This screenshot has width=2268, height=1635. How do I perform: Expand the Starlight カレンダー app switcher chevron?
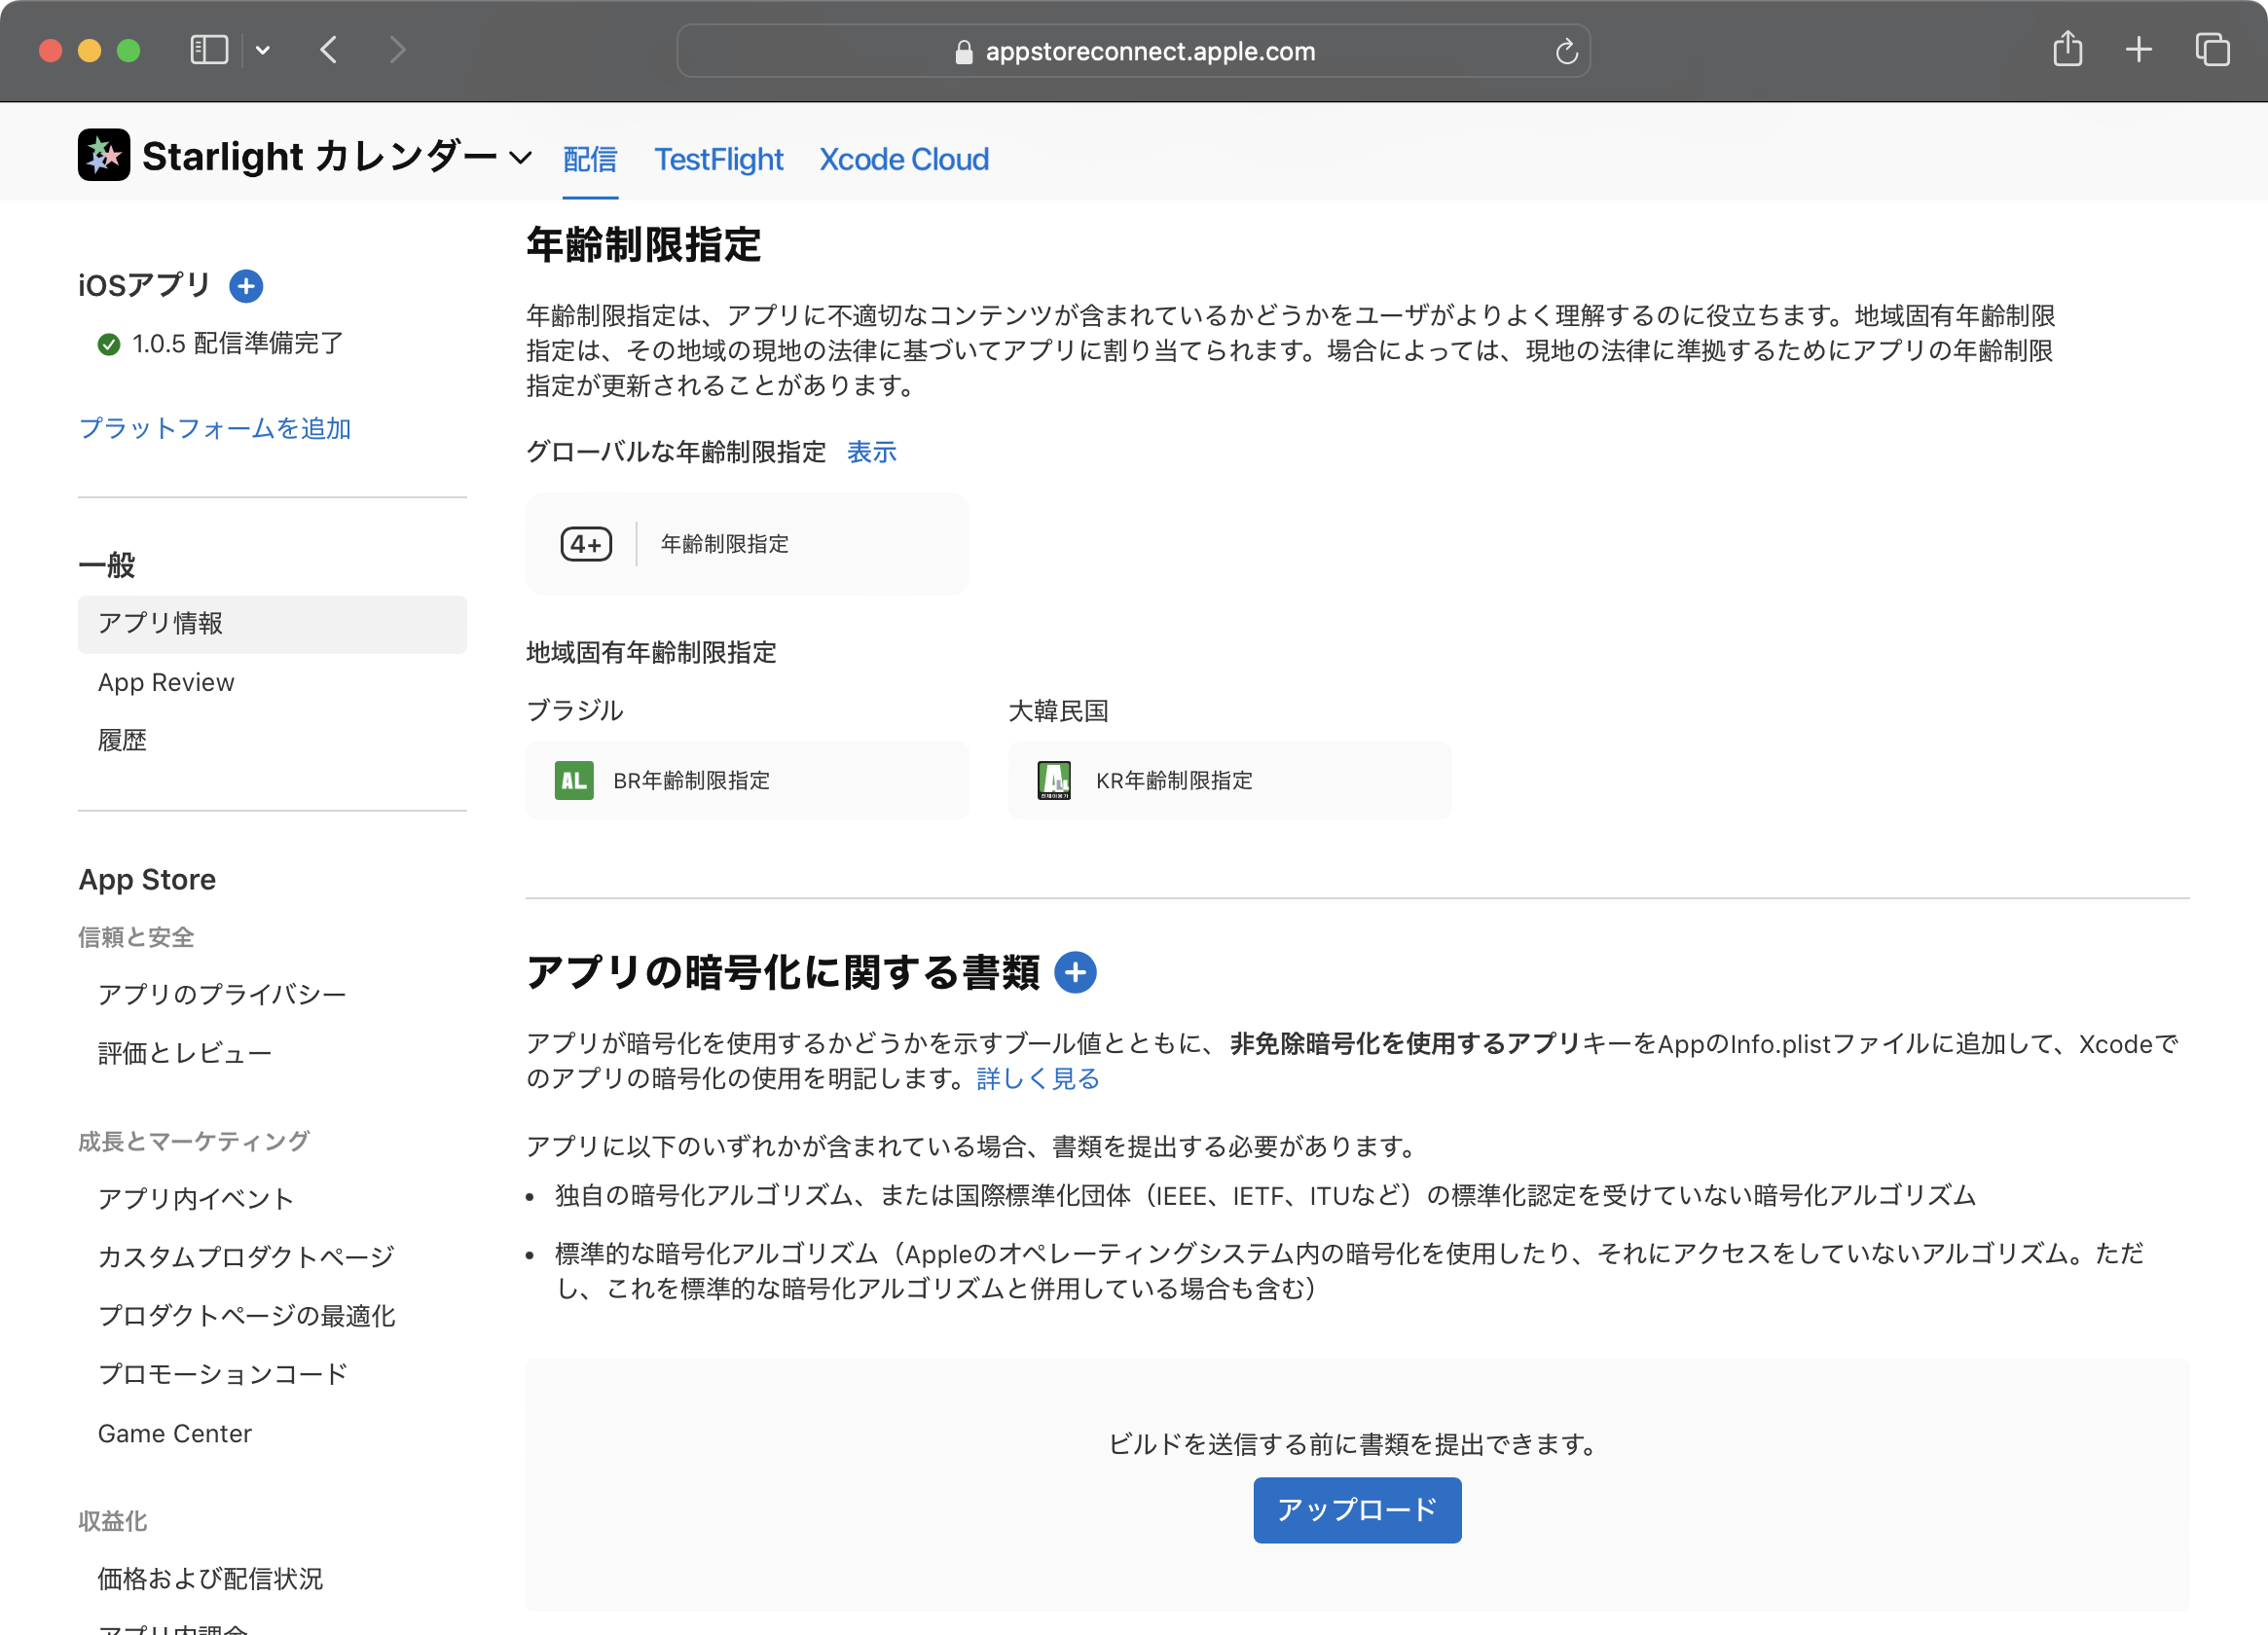tap(520, 158)
